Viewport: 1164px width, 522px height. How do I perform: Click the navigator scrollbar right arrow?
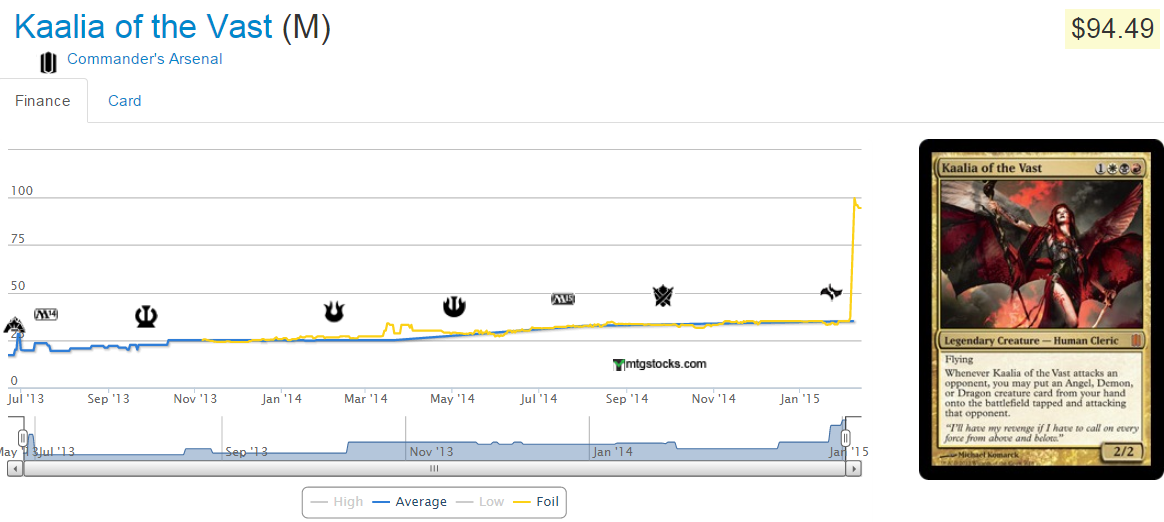point(853,468)
